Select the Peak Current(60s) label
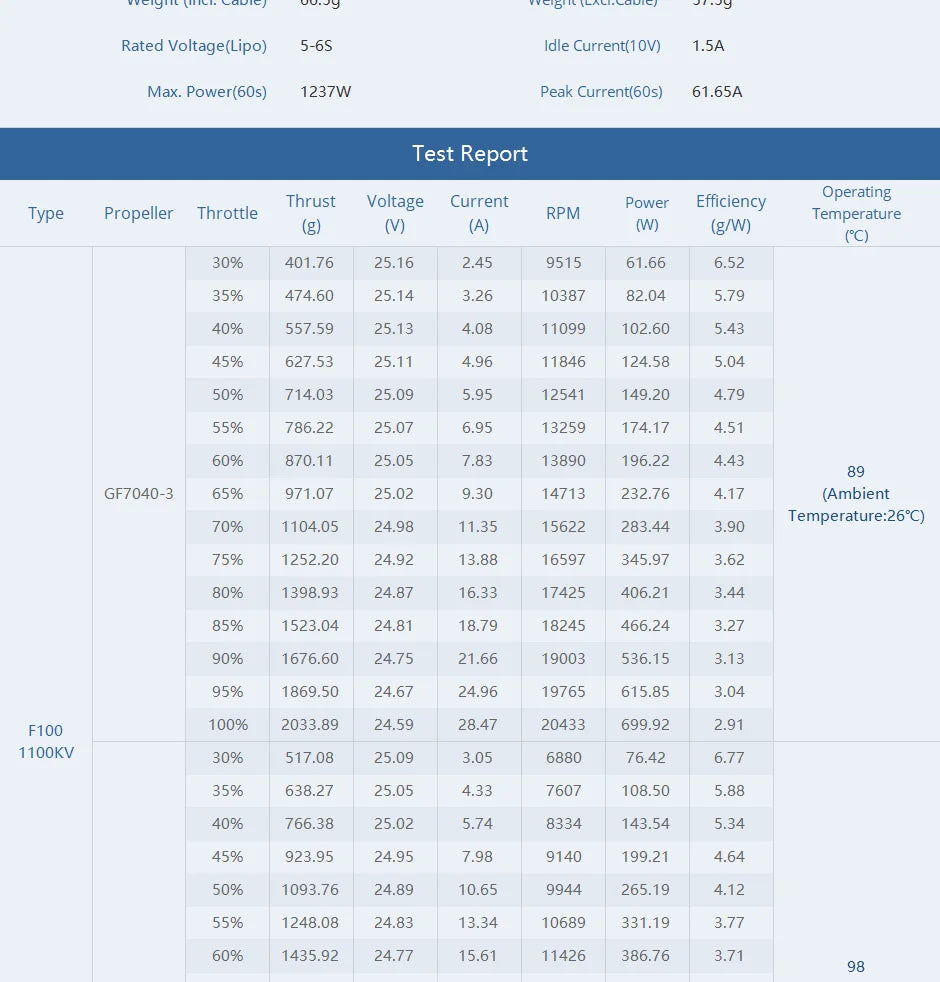 click(x=601, y=92)
